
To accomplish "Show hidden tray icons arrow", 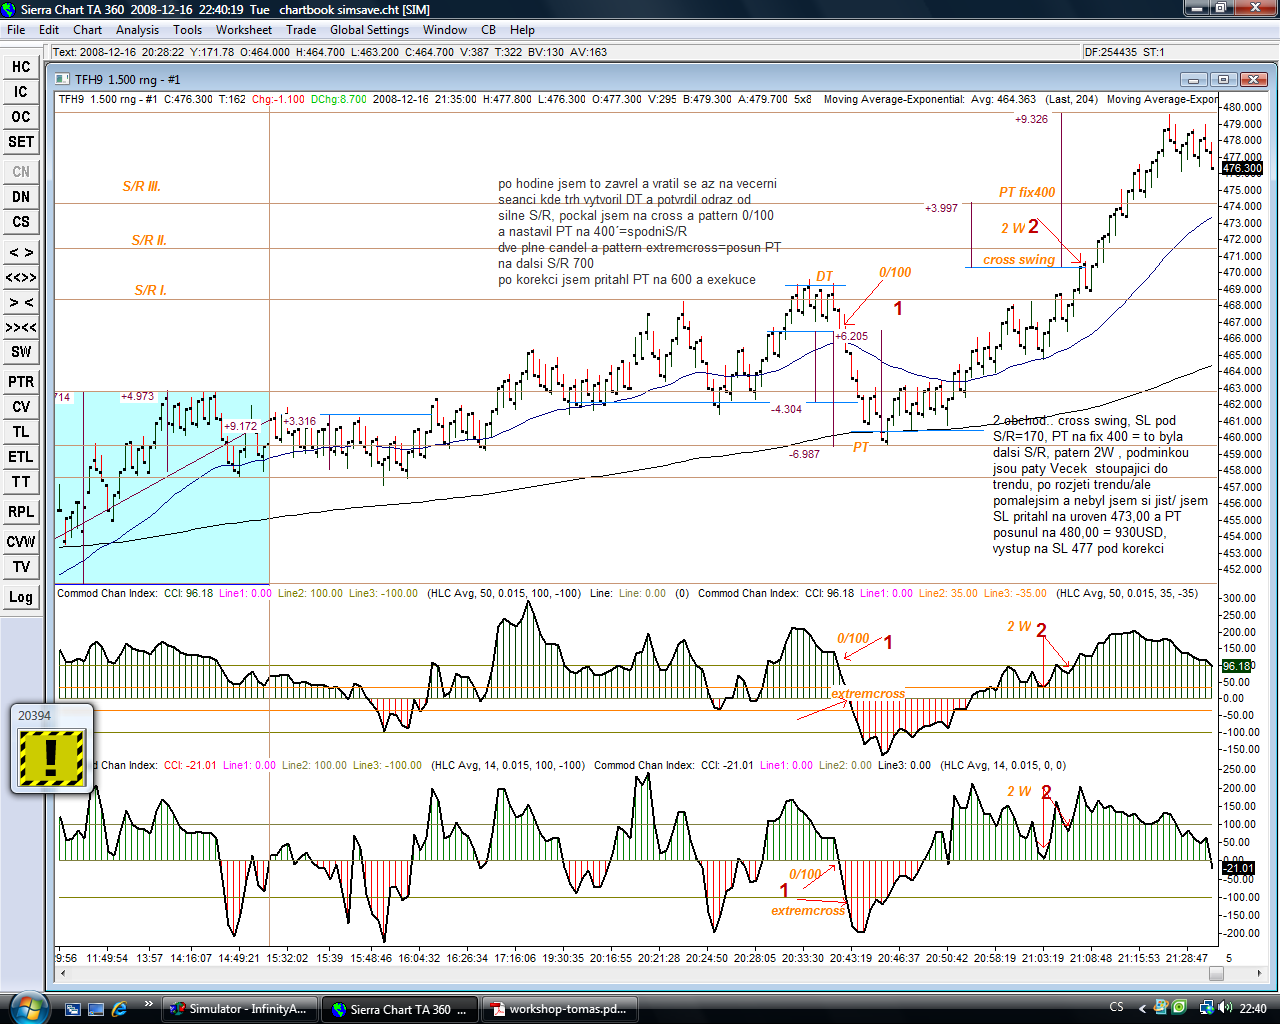I will tap(1143, 1008).
